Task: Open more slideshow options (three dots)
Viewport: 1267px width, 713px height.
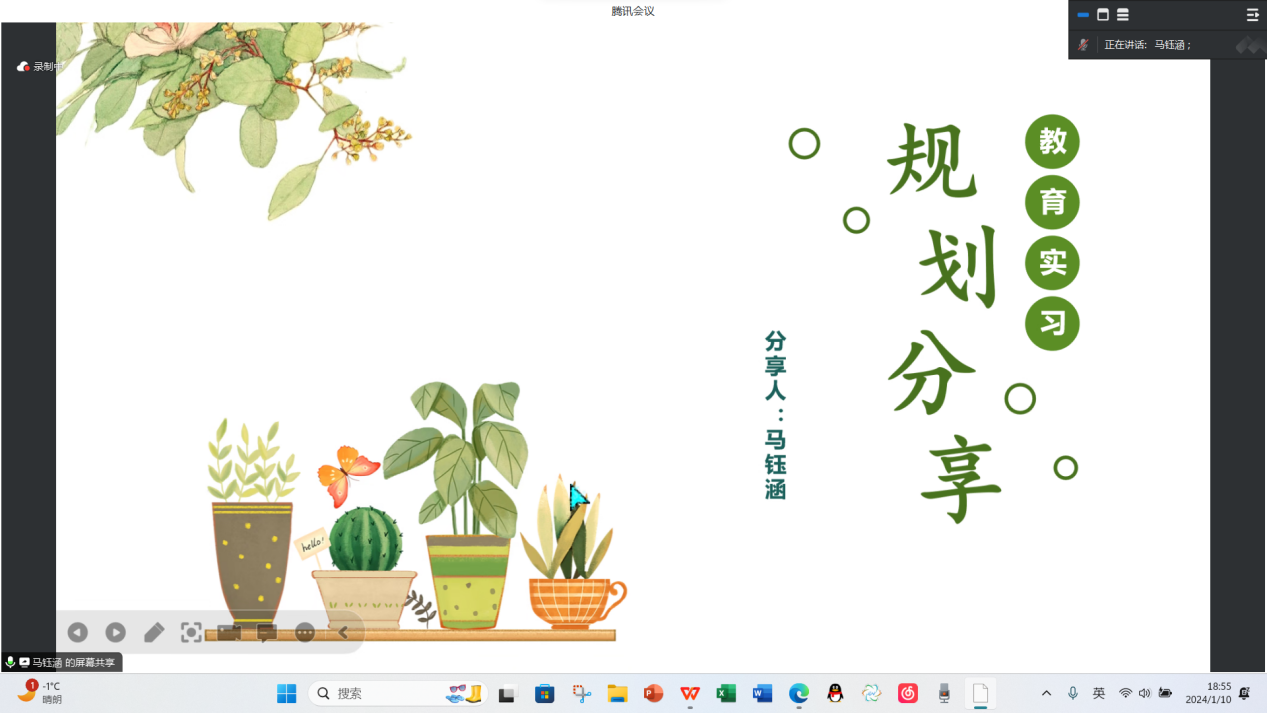Action: pyautogui.click(x=305, y=632)
